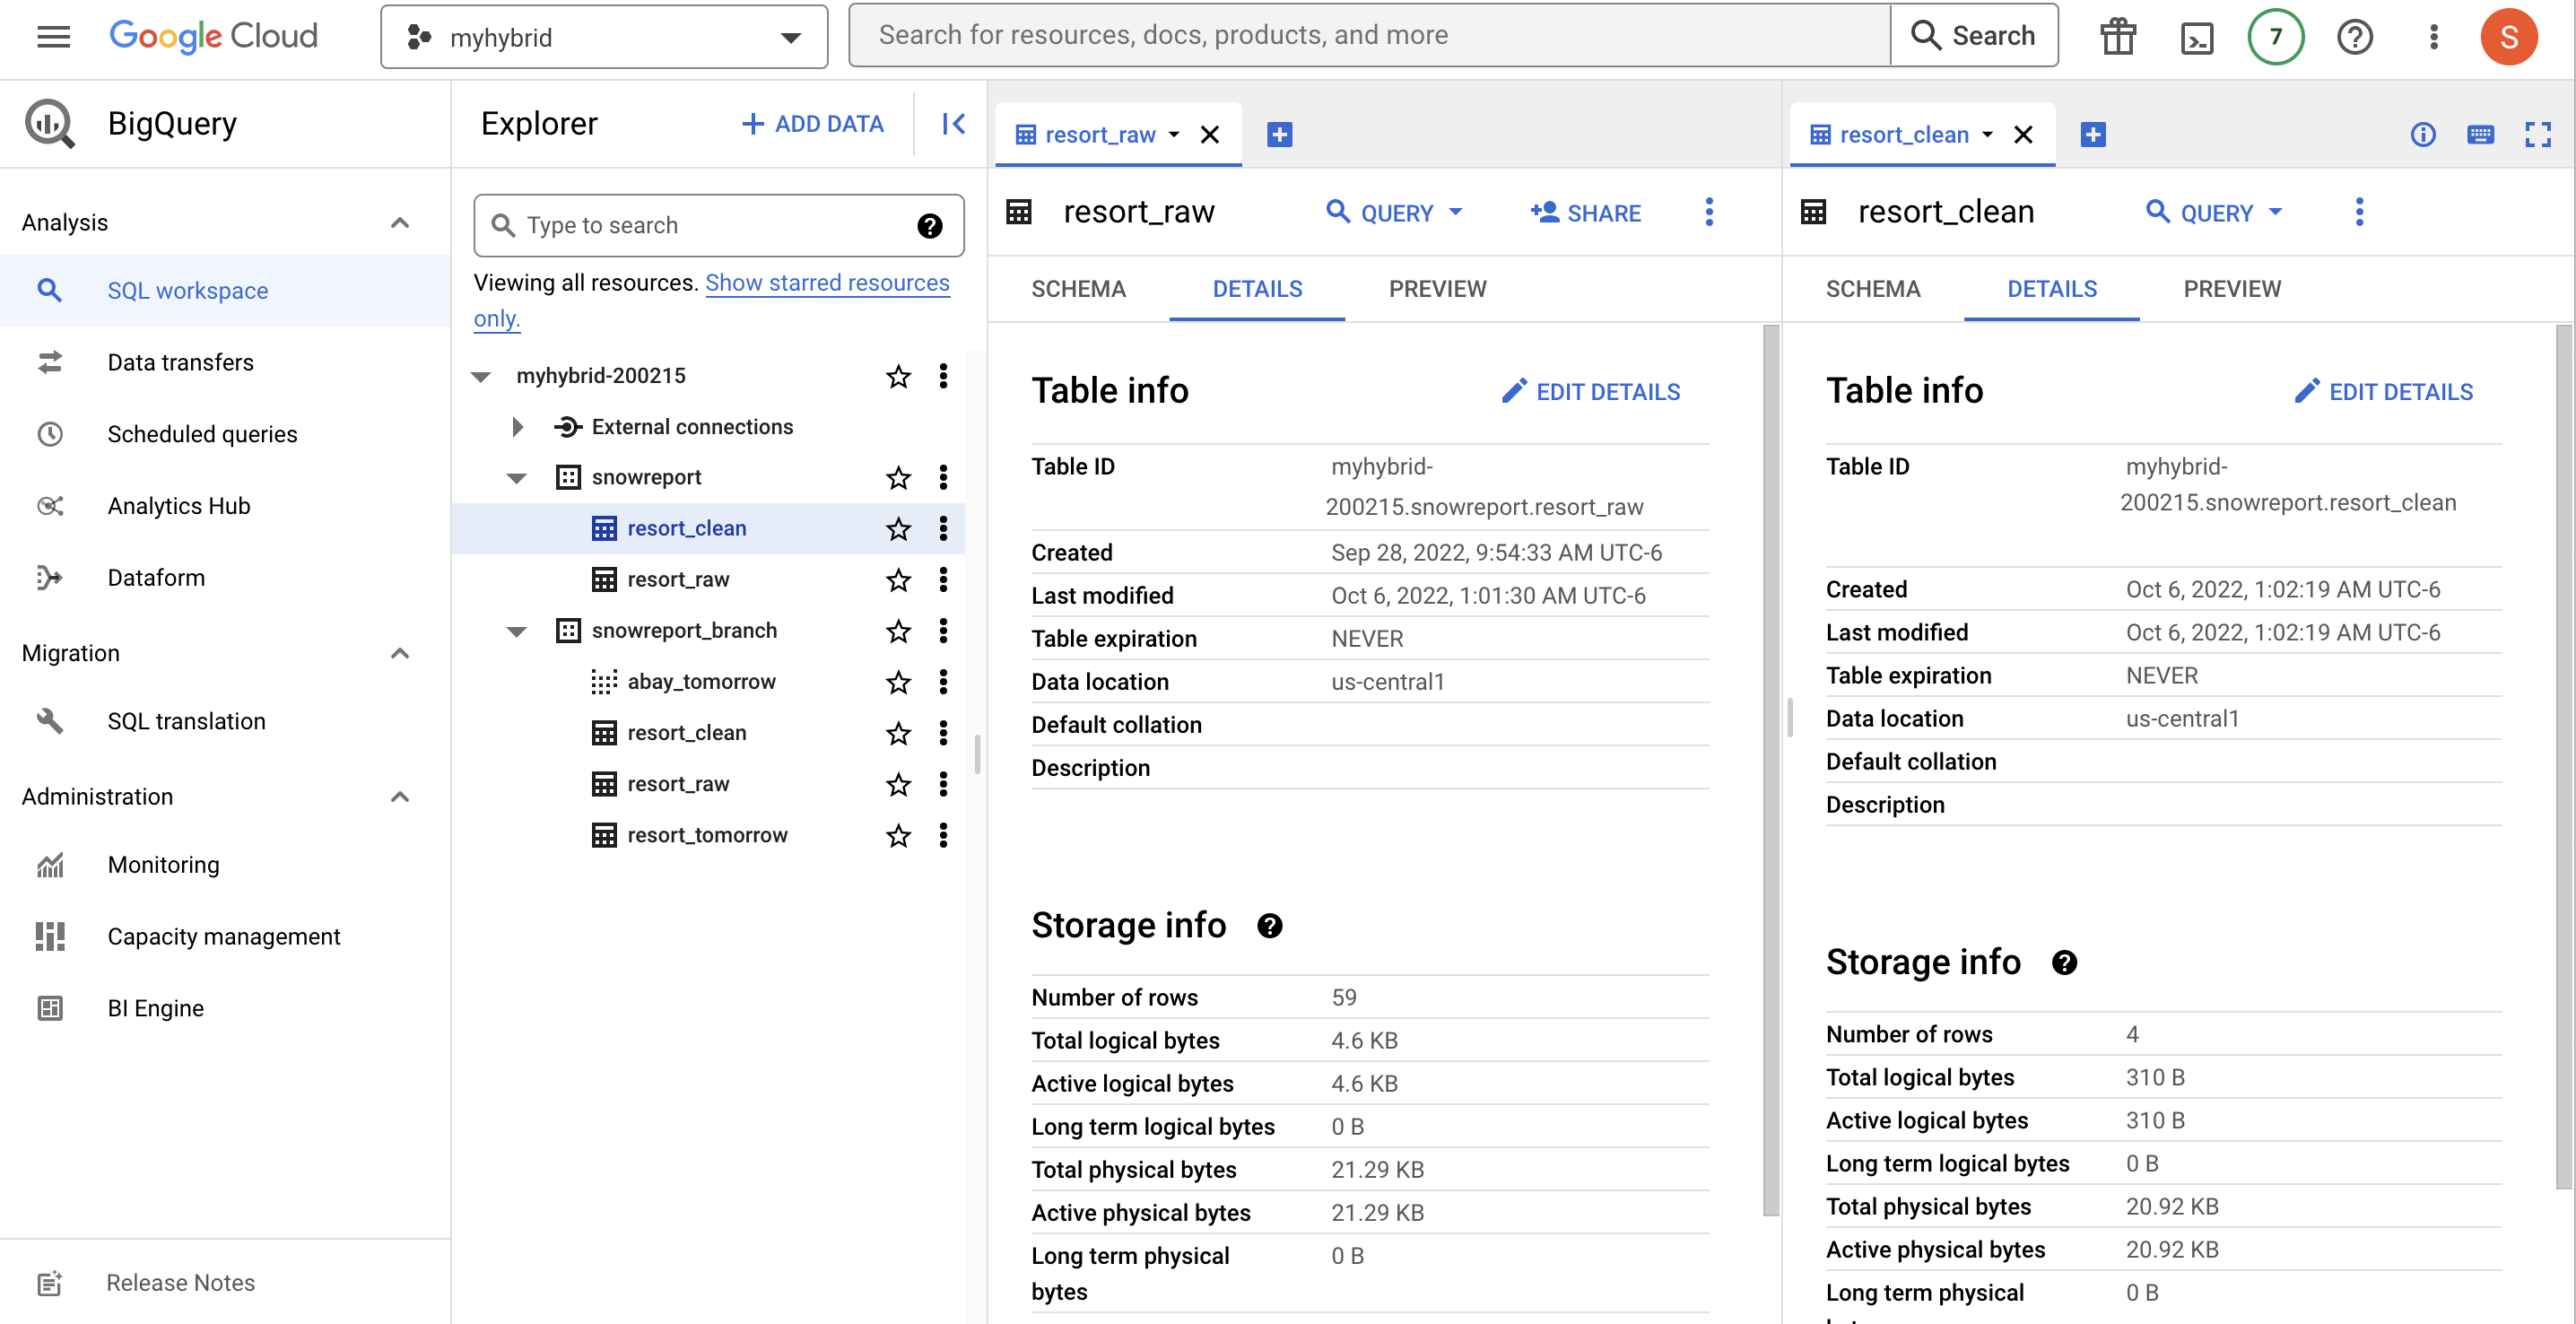The height and width of the screenshot is (1324, 2576).
Task: Collapse the Explorer panel with arrow icon
Action: click(953, 124)
